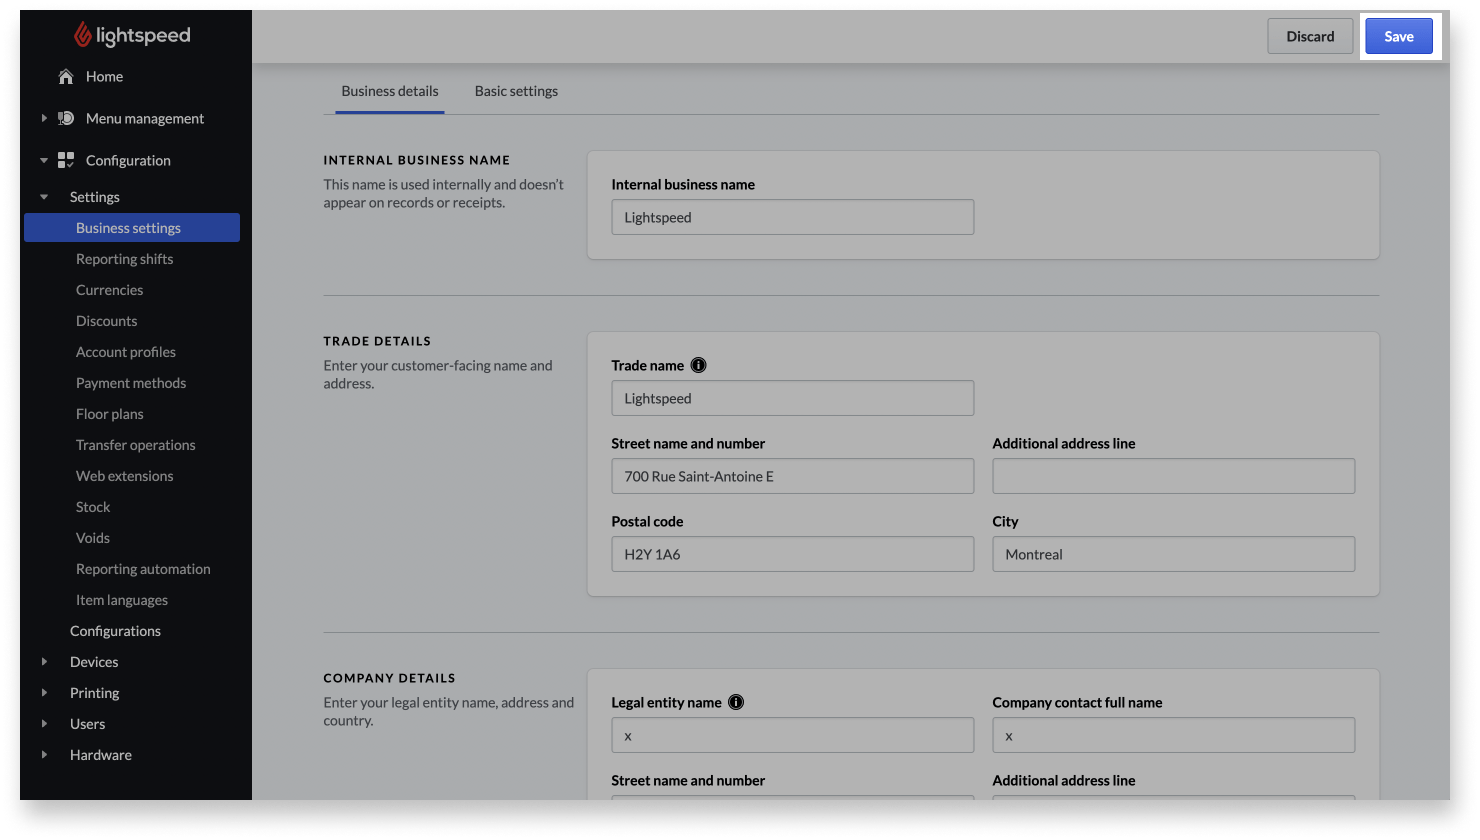Viewport: 1480px width, 840px height.
Task: Click the Lightspeed wordmark in the top left
Action: (x=144, y=35)
